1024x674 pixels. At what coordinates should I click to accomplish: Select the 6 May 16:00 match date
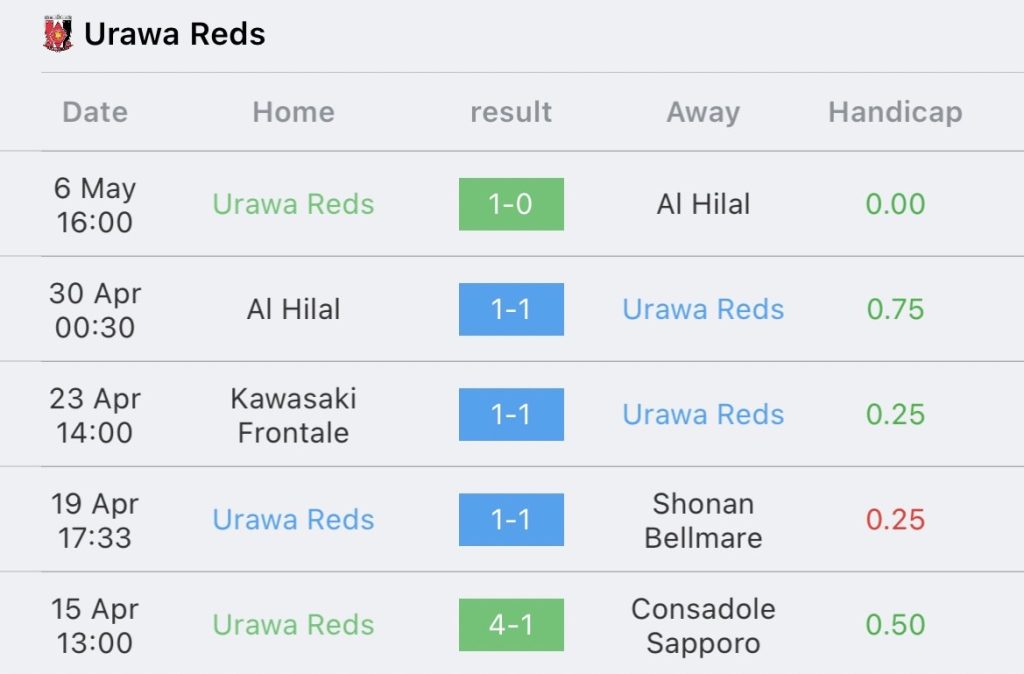[95, 205]
